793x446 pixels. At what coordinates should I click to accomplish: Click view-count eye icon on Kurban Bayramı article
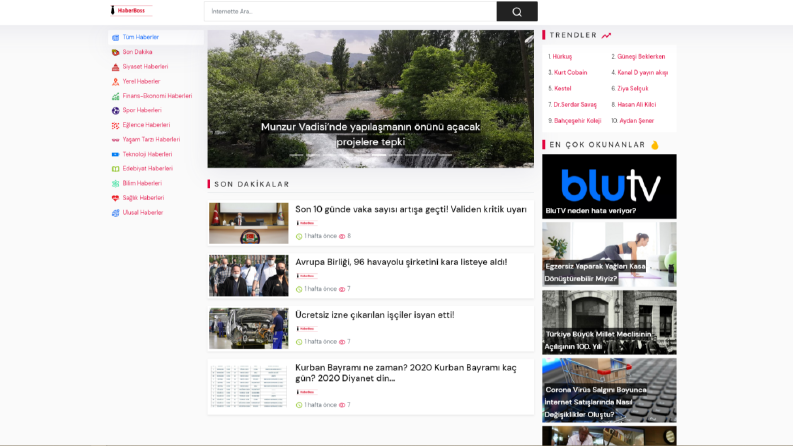point(342,405)
